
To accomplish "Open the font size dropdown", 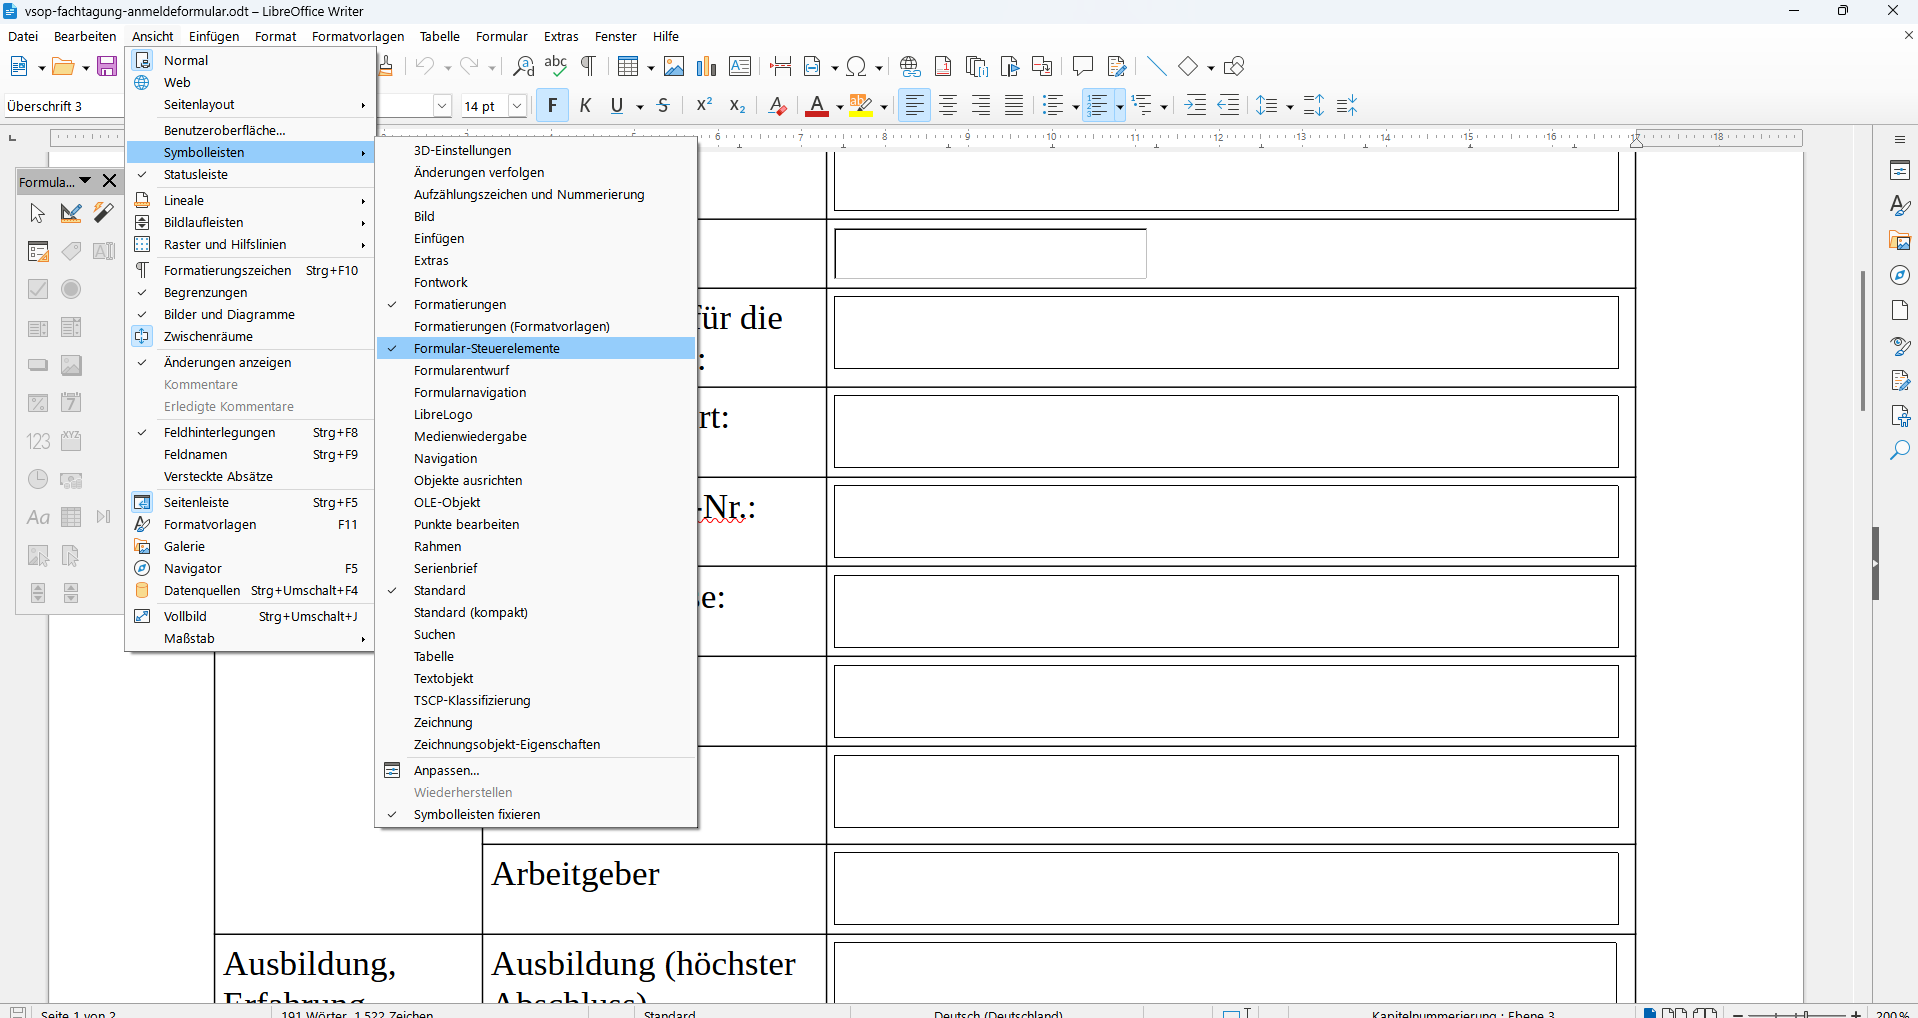I will (x=517, y=106).
